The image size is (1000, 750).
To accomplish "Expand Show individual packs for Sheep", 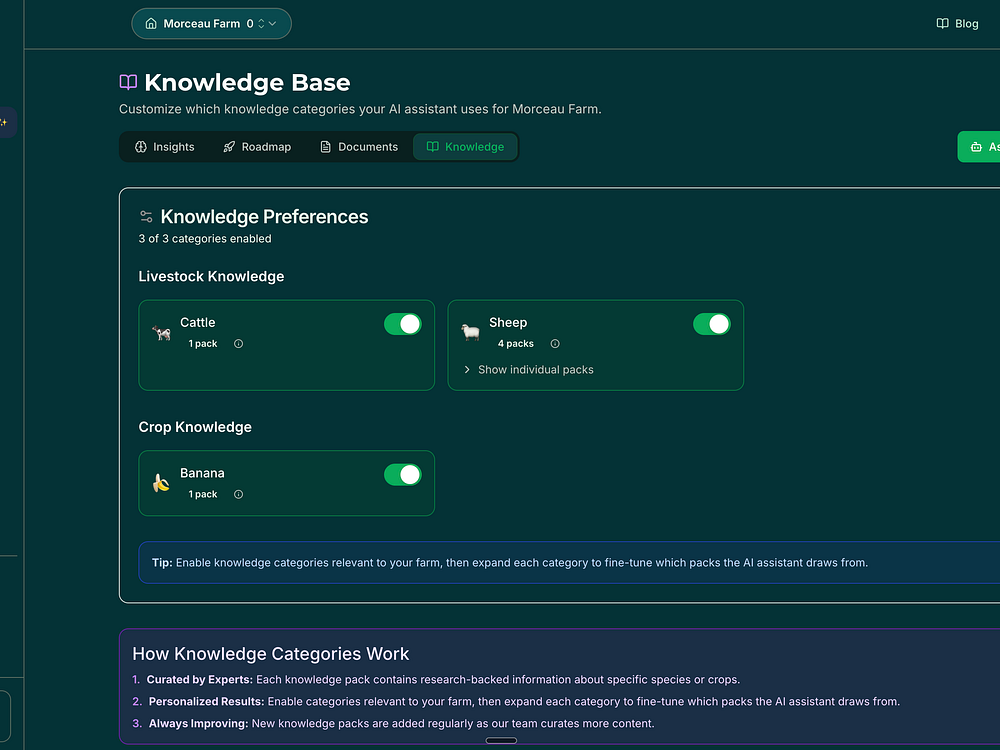I will coord(529,370).
